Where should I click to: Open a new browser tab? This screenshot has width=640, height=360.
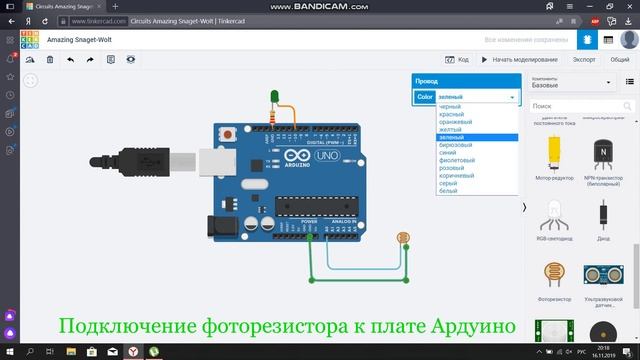tap(115, 7)
